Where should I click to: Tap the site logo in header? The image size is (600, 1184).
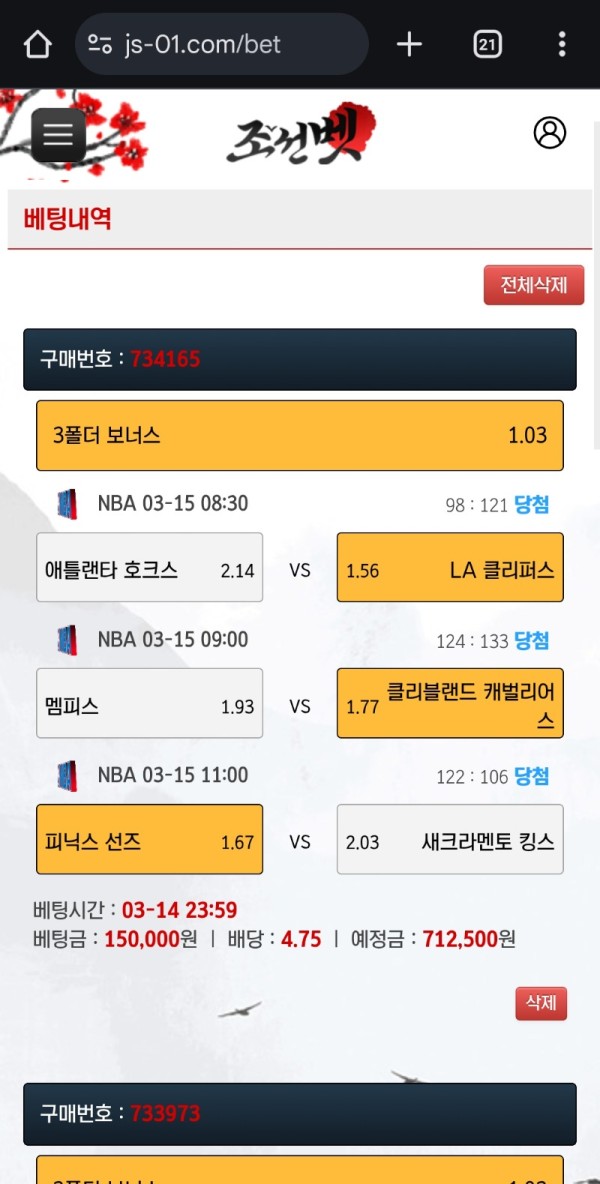pos(300,135)
